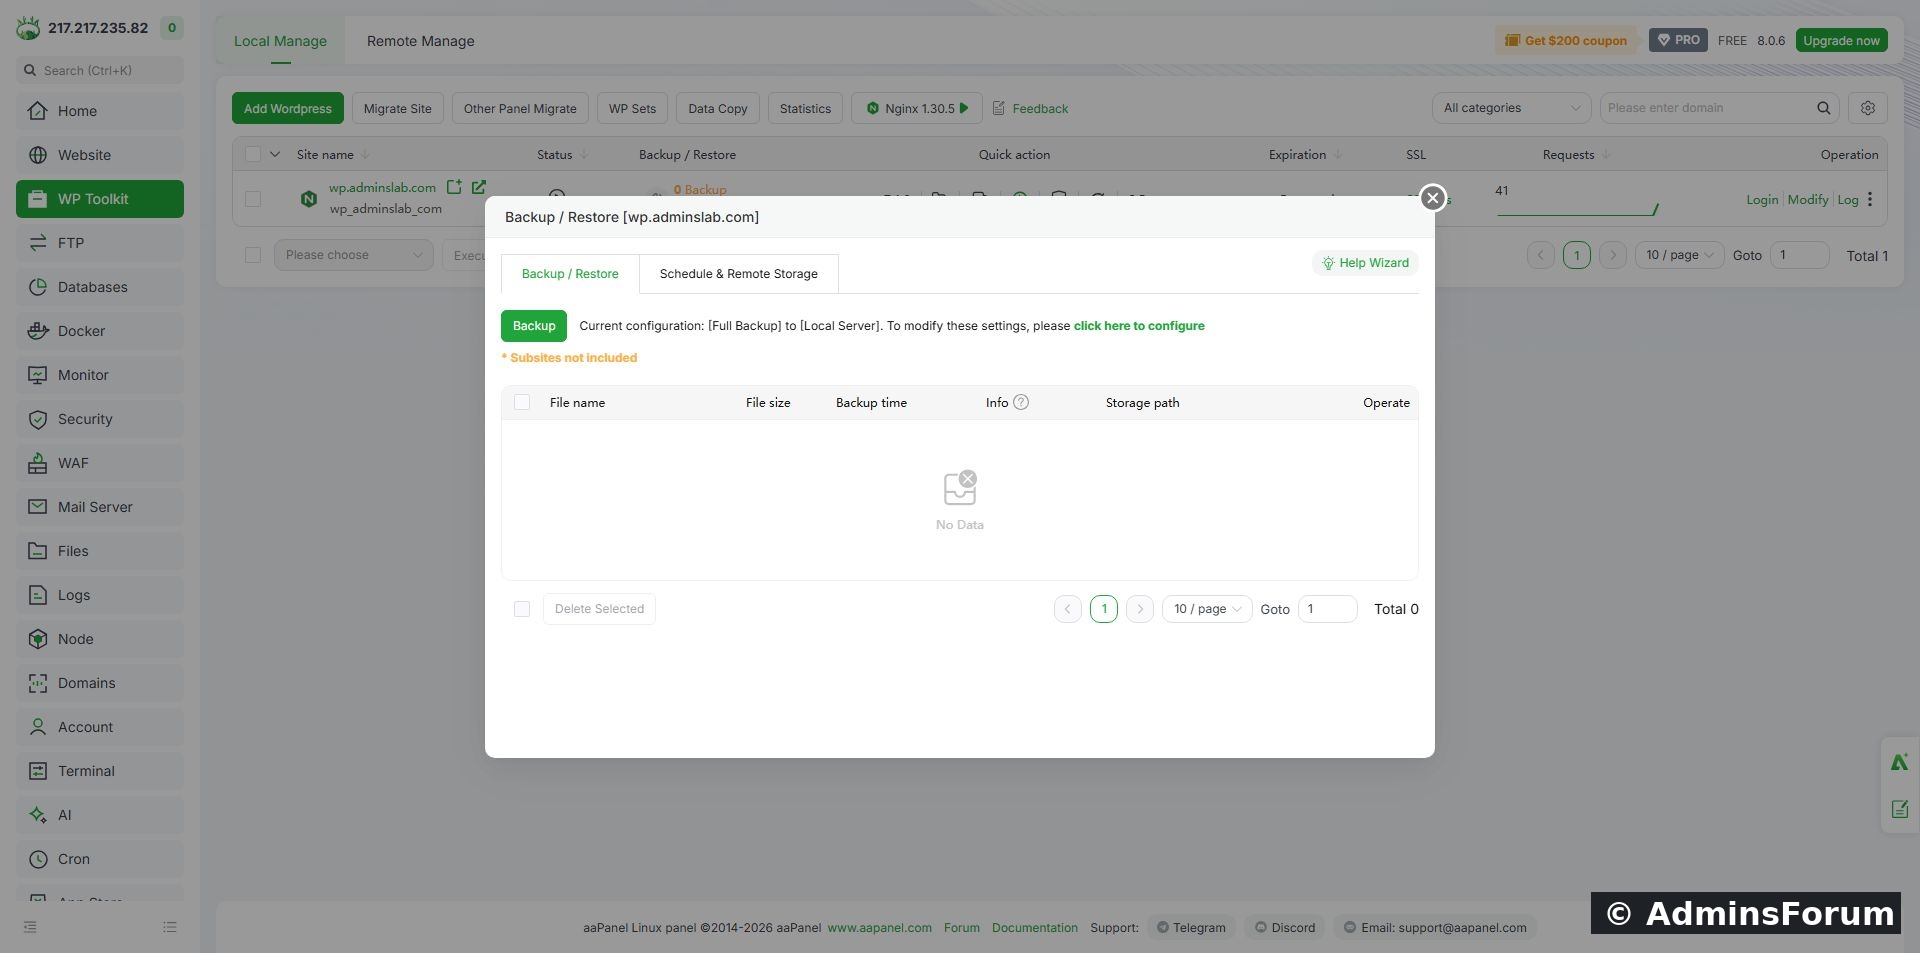This screenshot has width=1920, height=953.
Task: Close the Backup / Restore dialog
Action: [1433, 198]
